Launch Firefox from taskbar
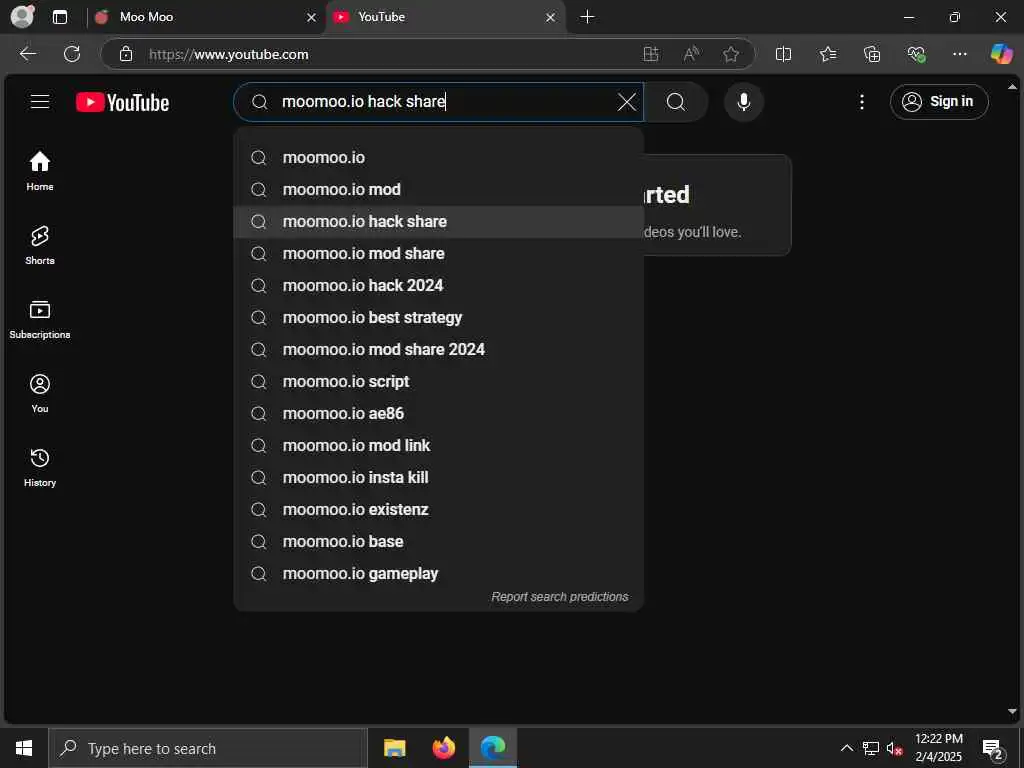Screen dimensions: 1024x768 tap(444, 748)
